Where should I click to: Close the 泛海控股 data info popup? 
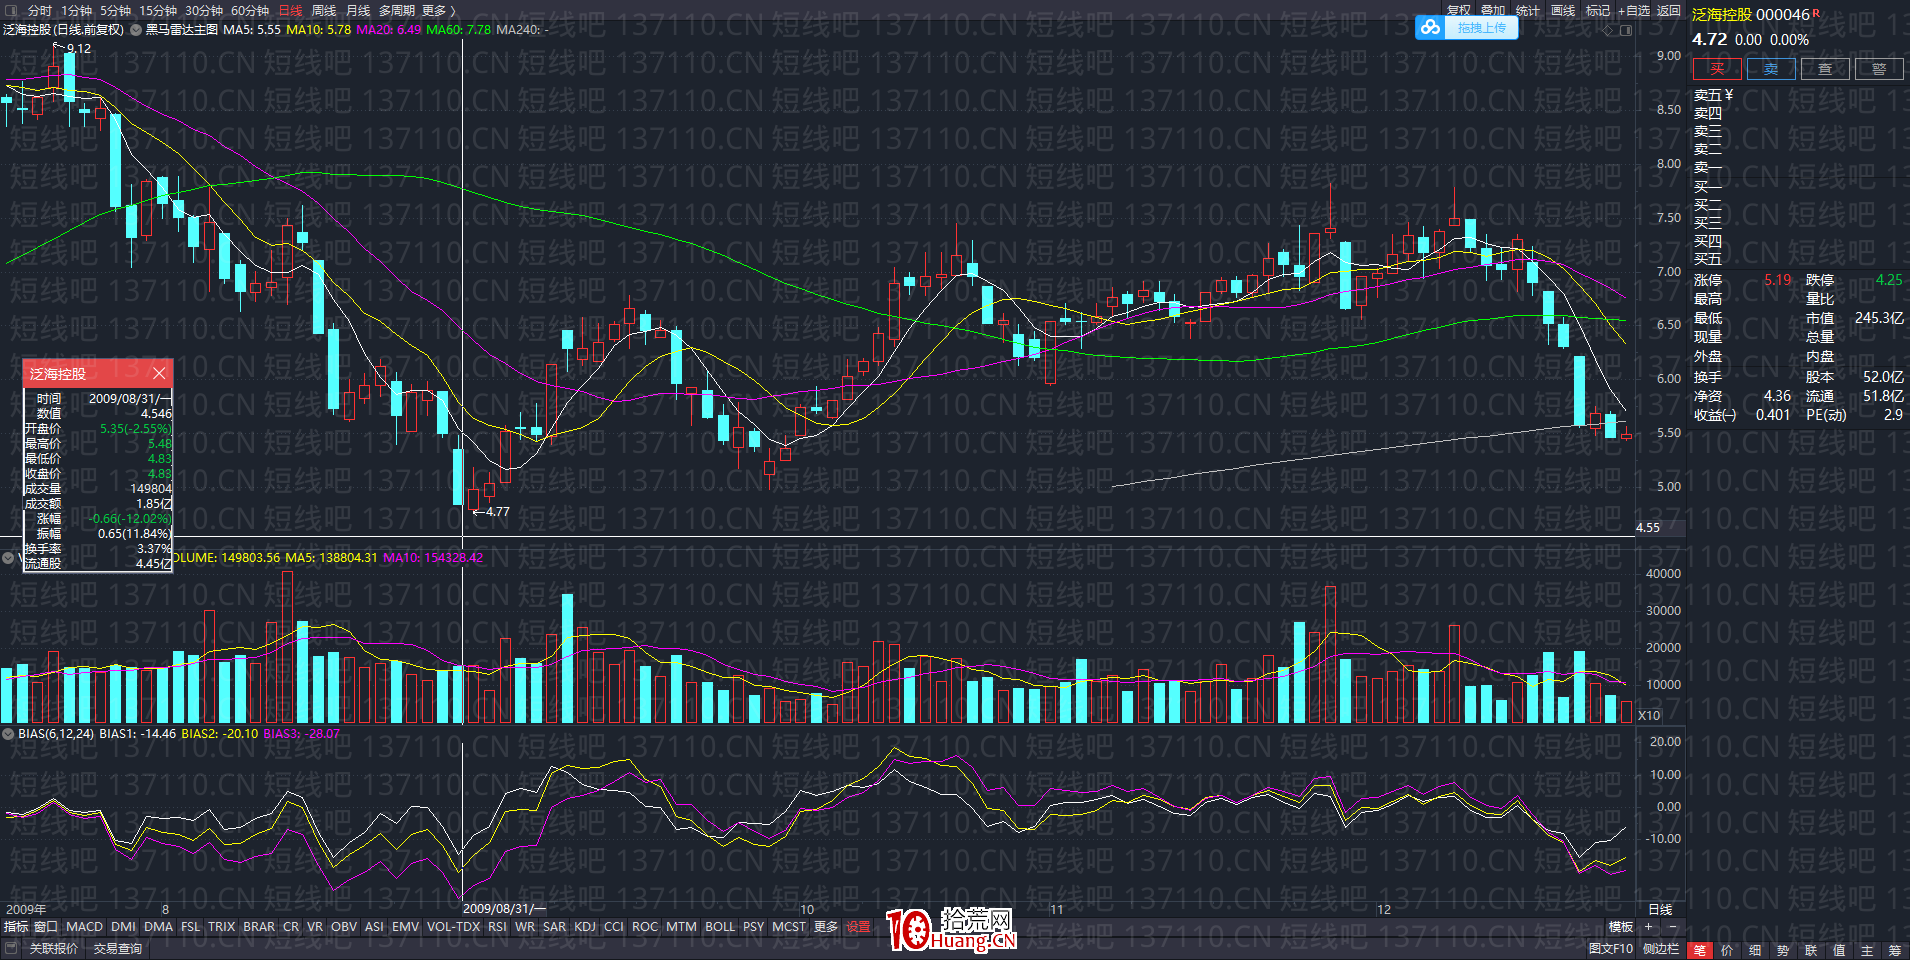(159, 374)
